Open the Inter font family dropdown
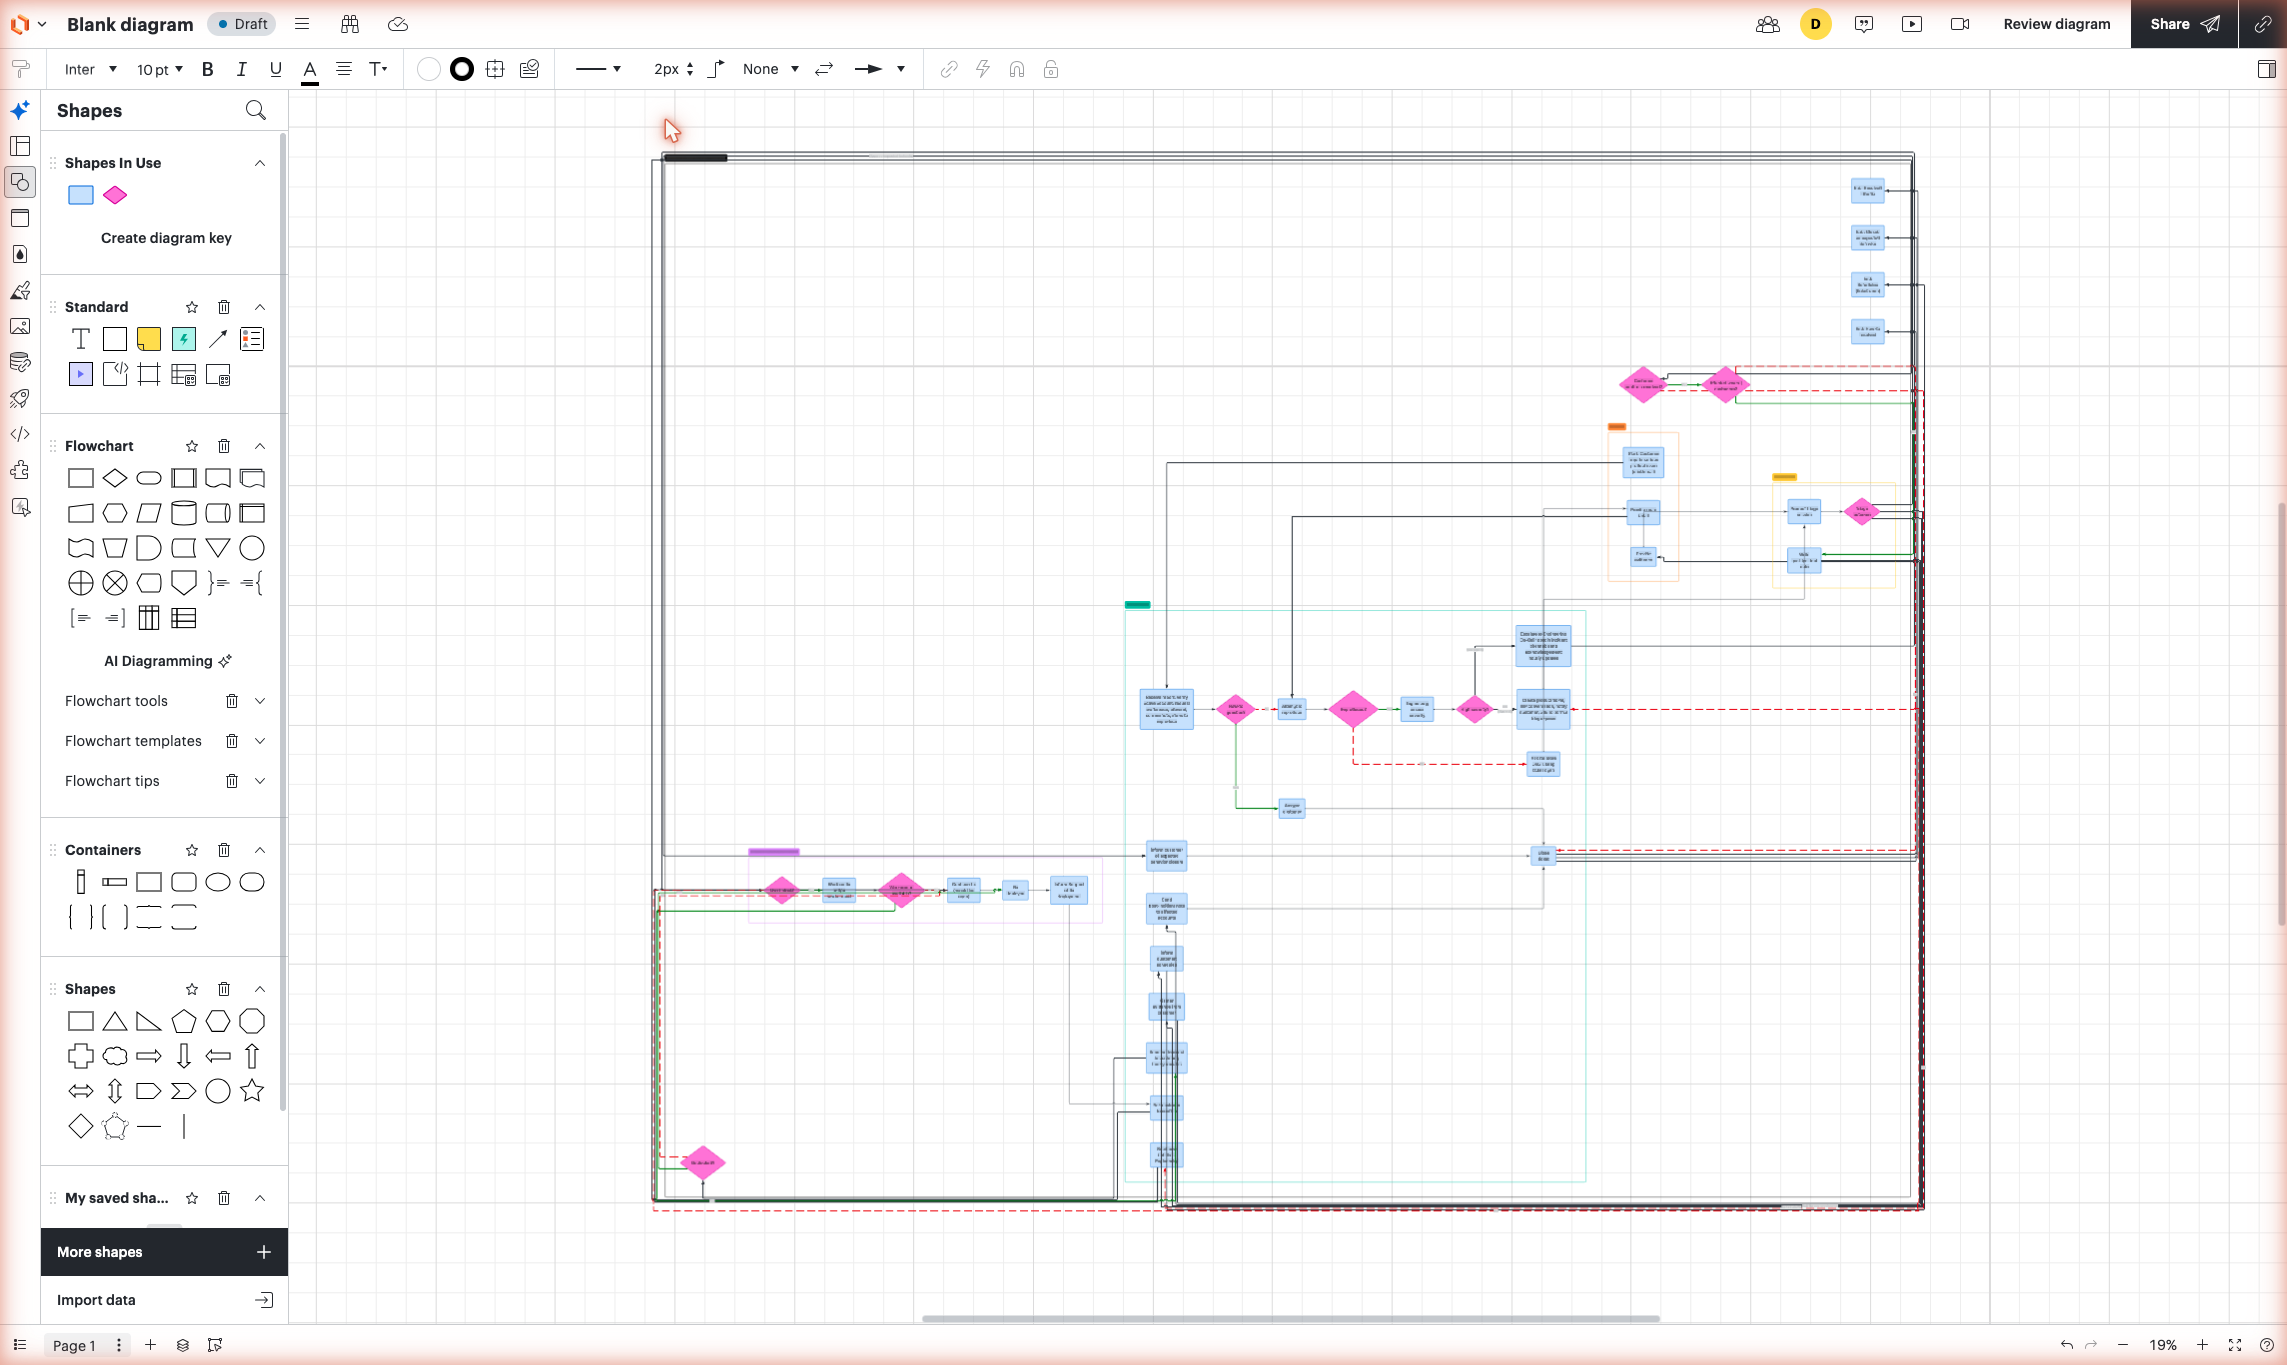The height and width of the screenshot is (1365, 2287). click(x=90, y=69)
